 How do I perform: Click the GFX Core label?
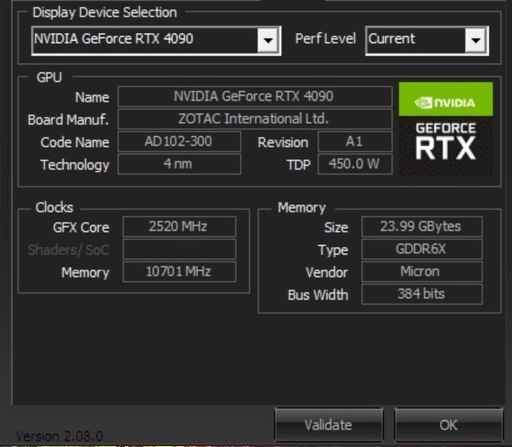(x=81, y=227)
